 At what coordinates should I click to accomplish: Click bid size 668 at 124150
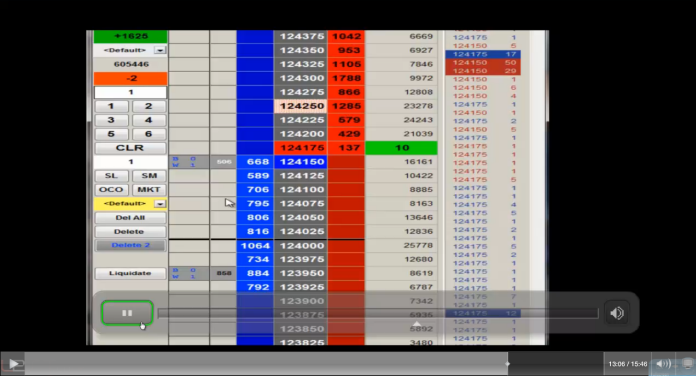pos(255,162)
